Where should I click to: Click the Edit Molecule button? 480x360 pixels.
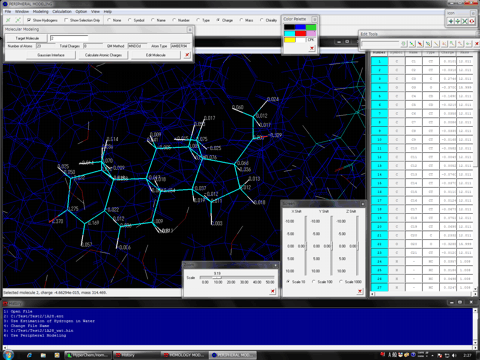(x=156, y=55)
